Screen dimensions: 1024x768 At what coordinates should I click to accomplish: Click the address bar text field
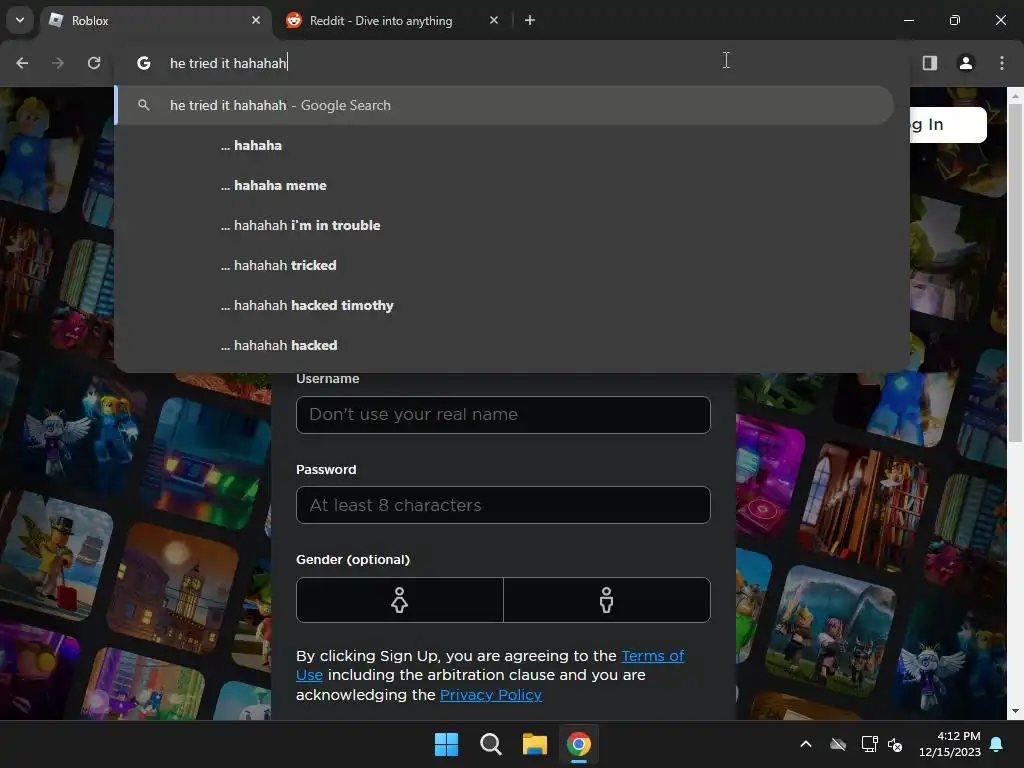pos(509,63)
